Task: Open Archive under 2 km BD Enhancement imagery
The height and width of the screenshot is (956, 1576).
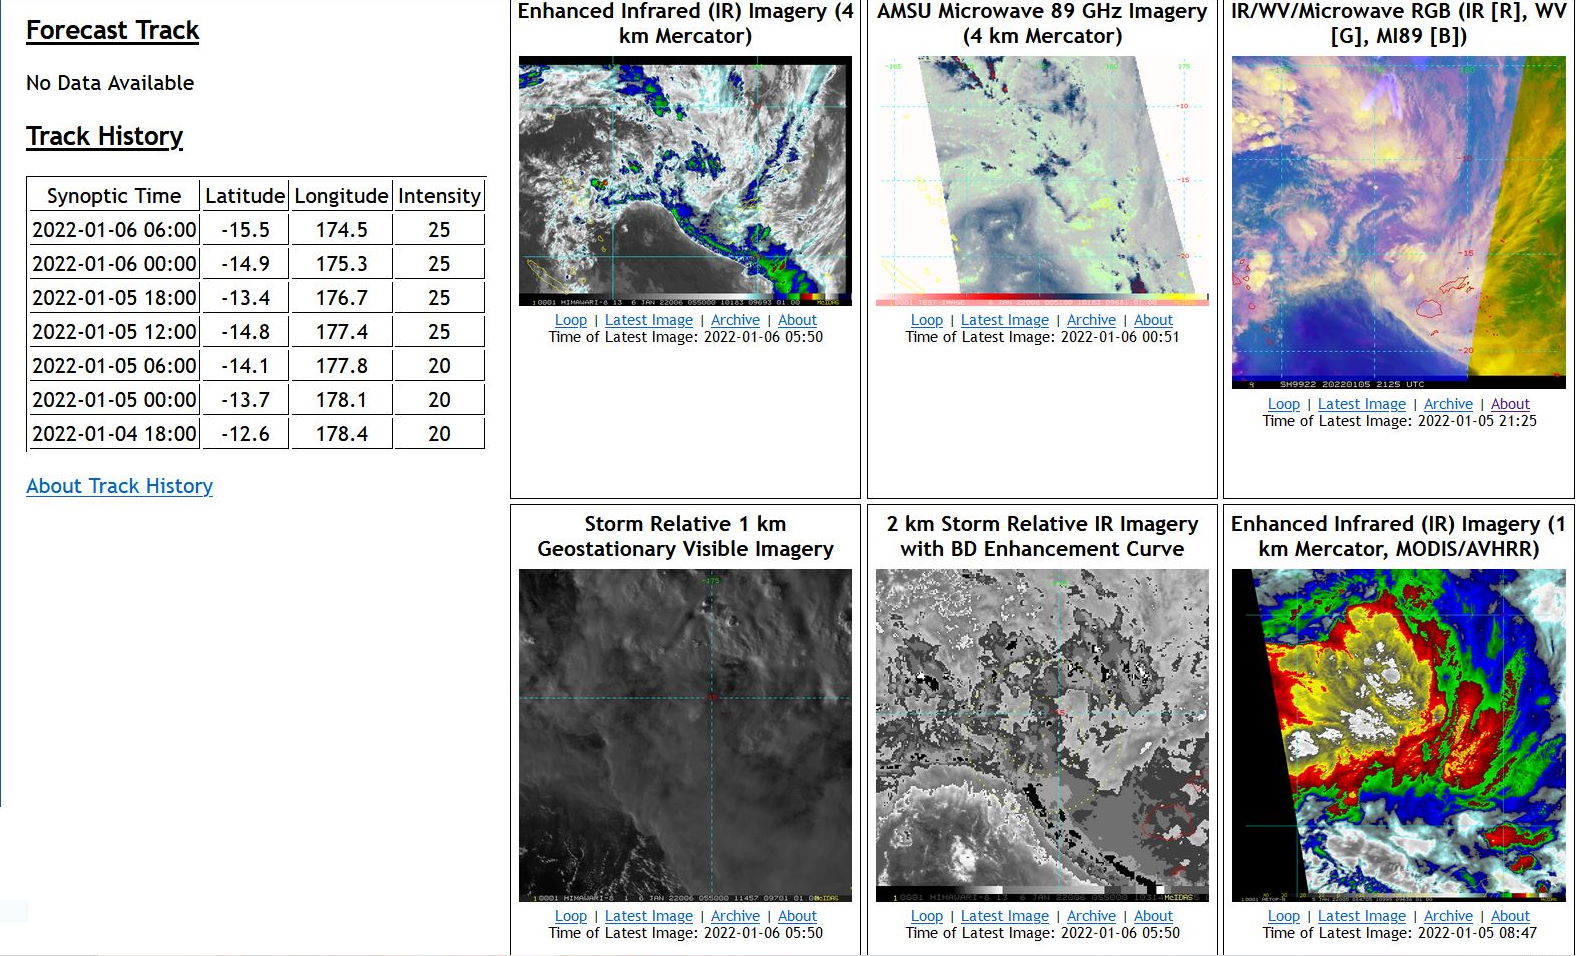Action: [x=1091, y=916]
